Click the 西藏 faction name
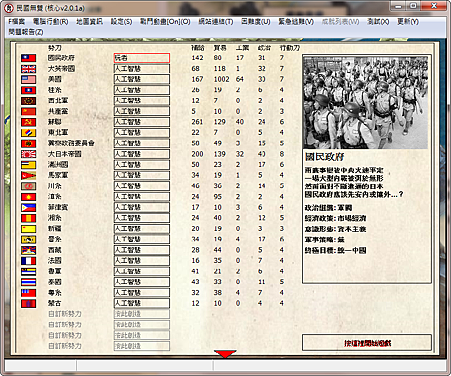The width and height of the screenshot is (451, 376). point(55,250)
